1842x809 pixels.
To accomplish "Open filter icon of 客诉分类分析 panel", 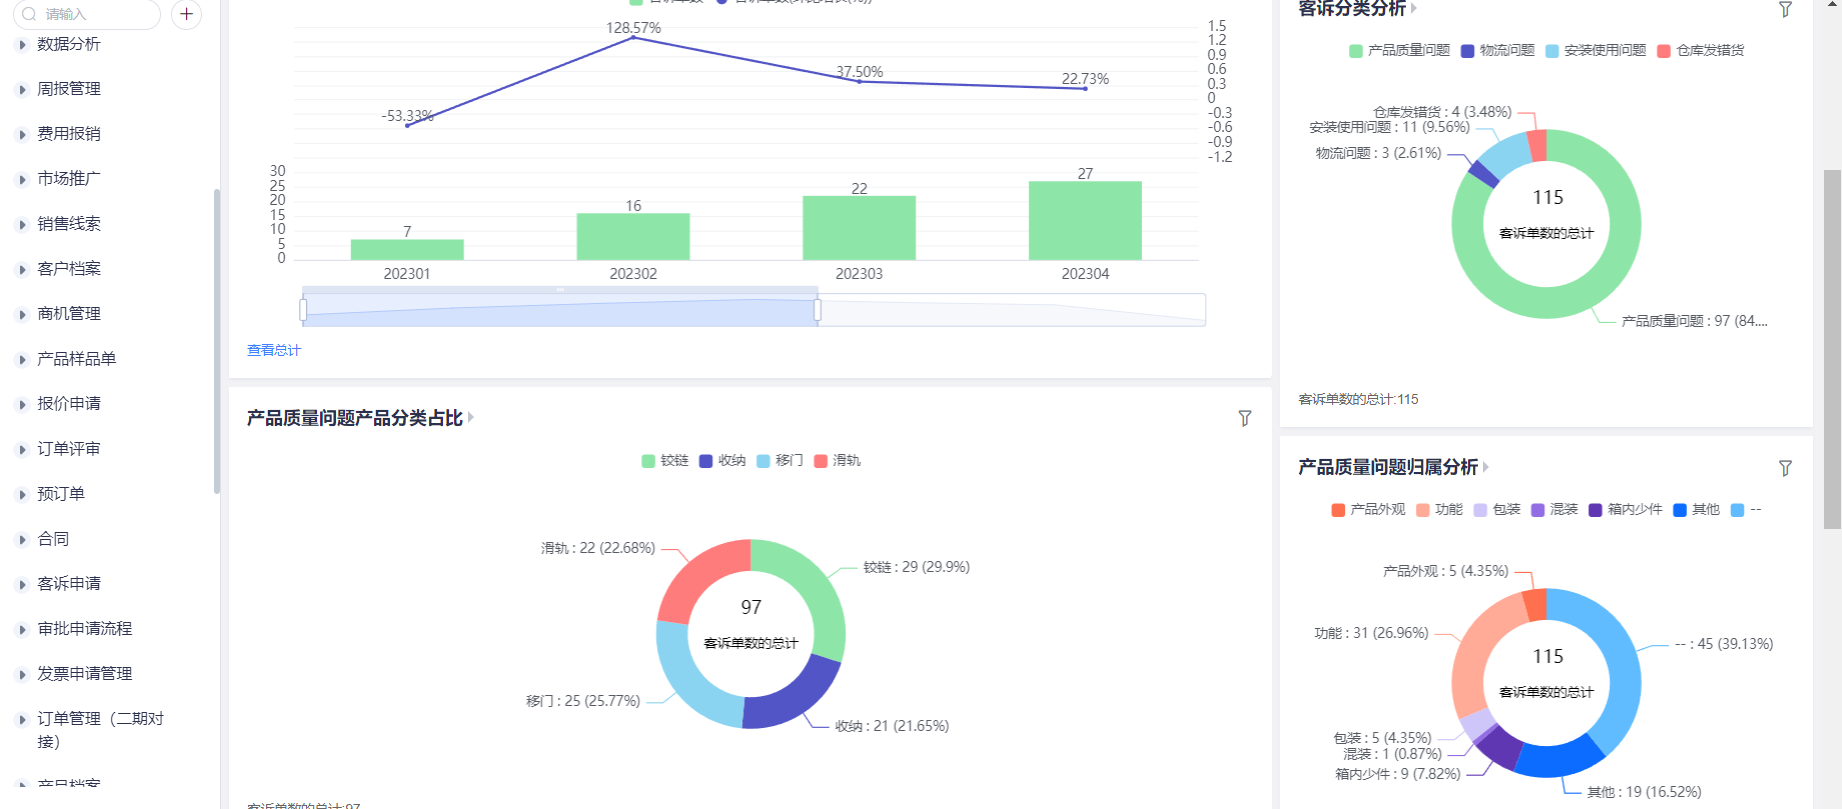I will (x=1785, y=9).
